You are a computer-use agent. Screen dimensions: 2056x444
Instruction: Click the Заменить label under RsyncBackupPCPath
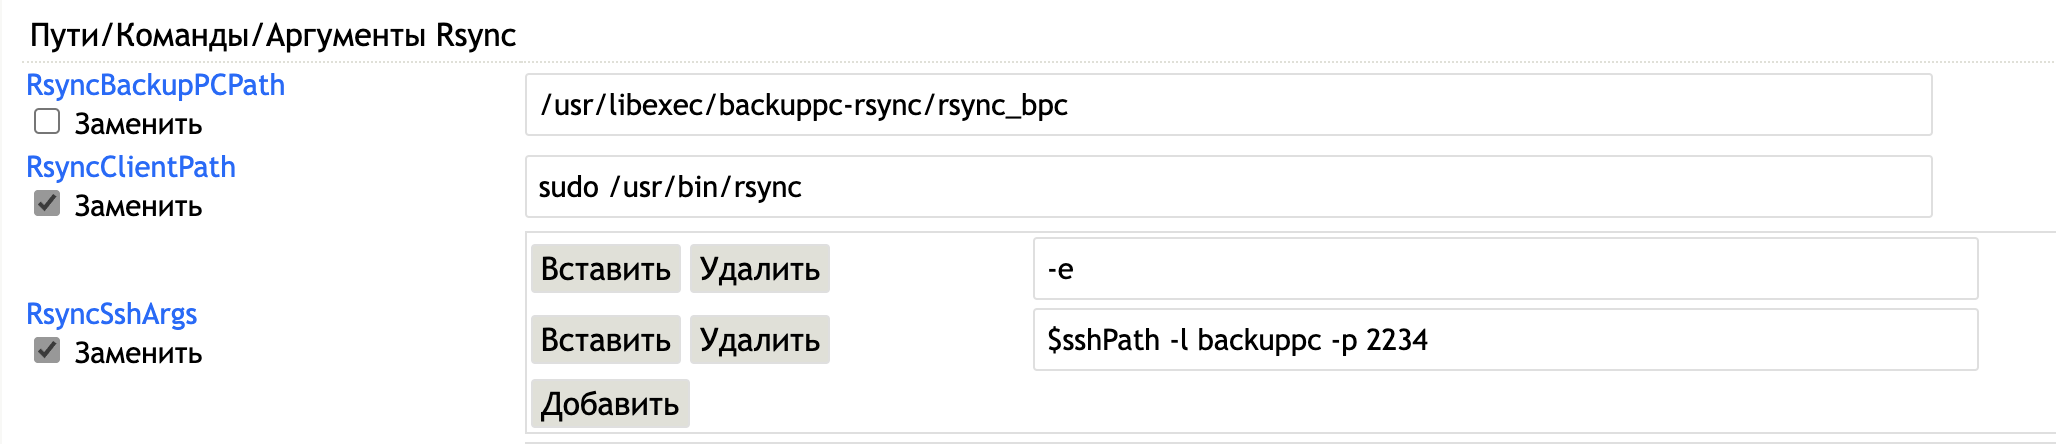(138, 124)
